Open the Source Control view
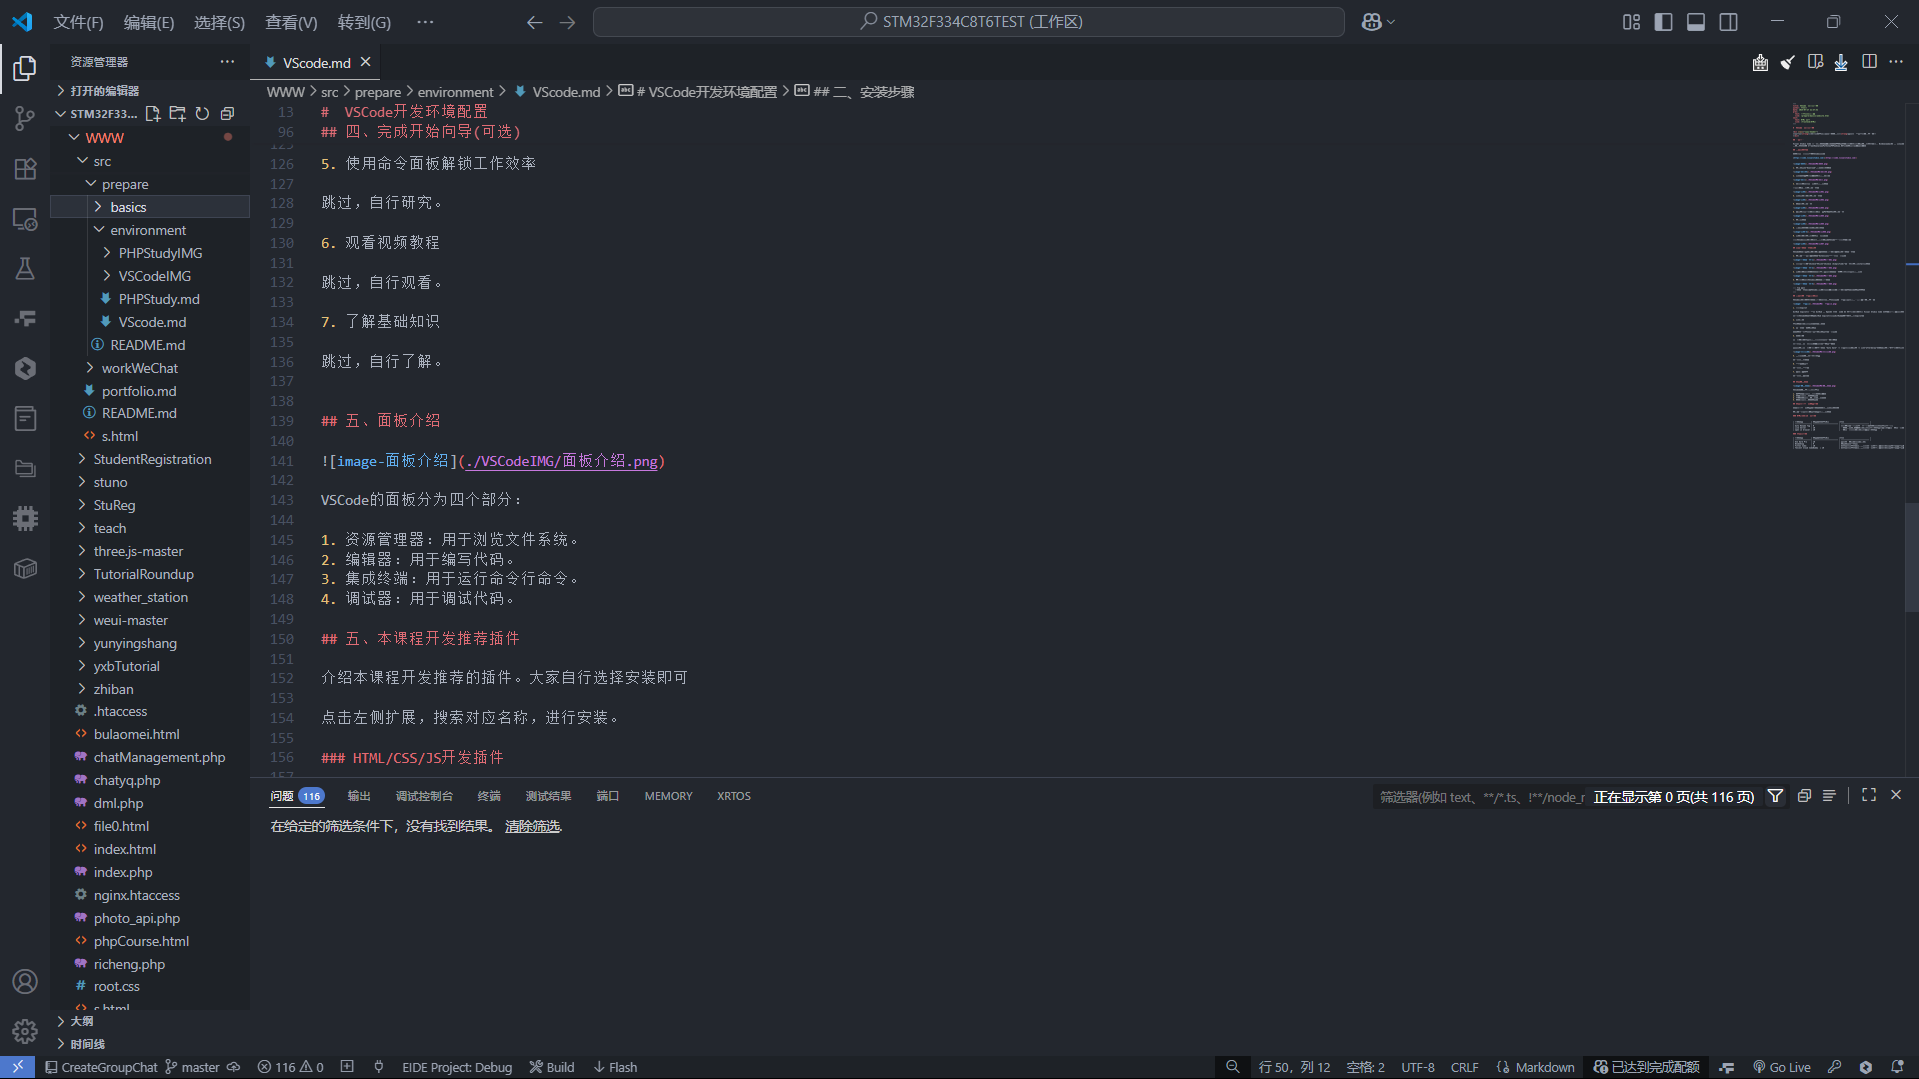The height and width of the screenshot is (1079, 1919). click(x=25, y=118)
